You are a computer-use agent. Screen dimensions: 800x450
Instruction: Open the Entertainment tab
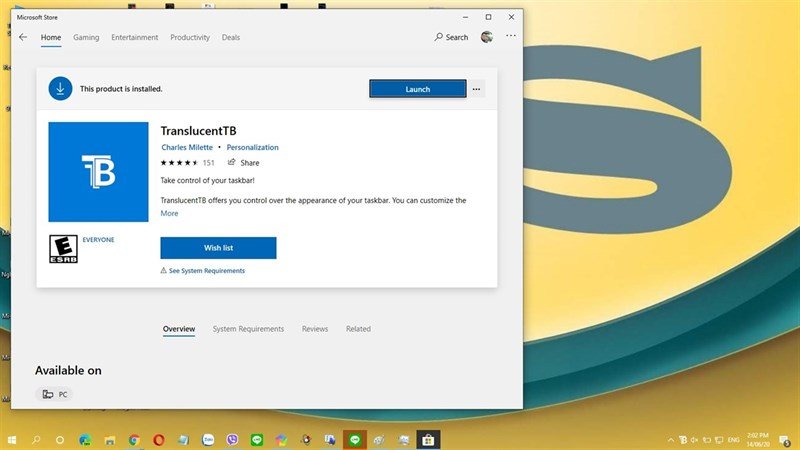click(x=135, y=37)
